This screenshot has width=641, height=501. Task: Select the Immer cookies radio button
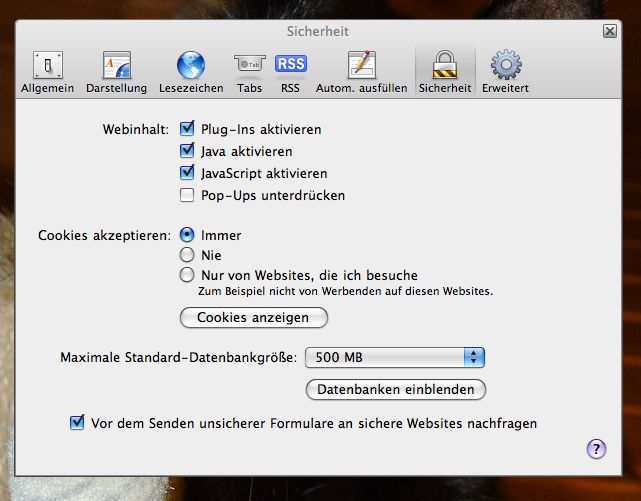pos(187,235)
